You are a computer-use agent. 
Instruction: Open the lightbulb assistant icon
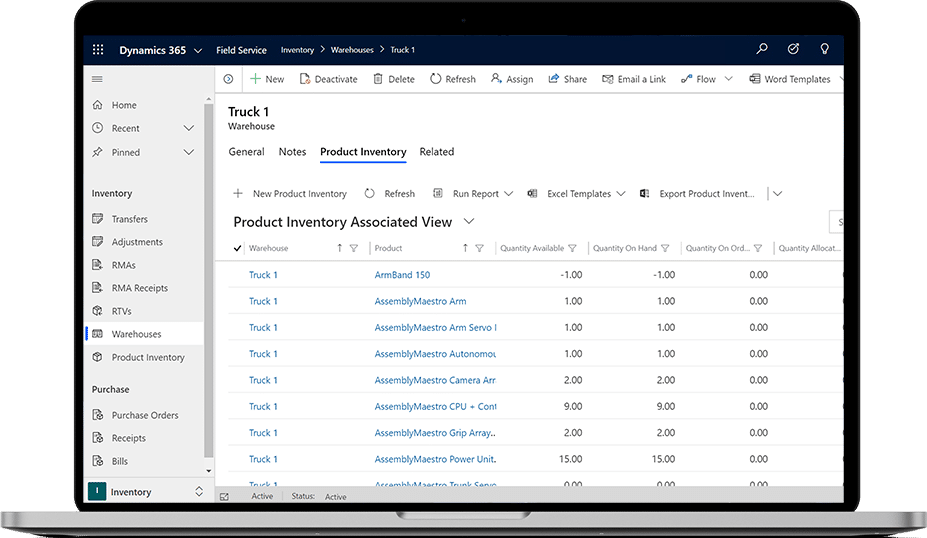point(824,49)
